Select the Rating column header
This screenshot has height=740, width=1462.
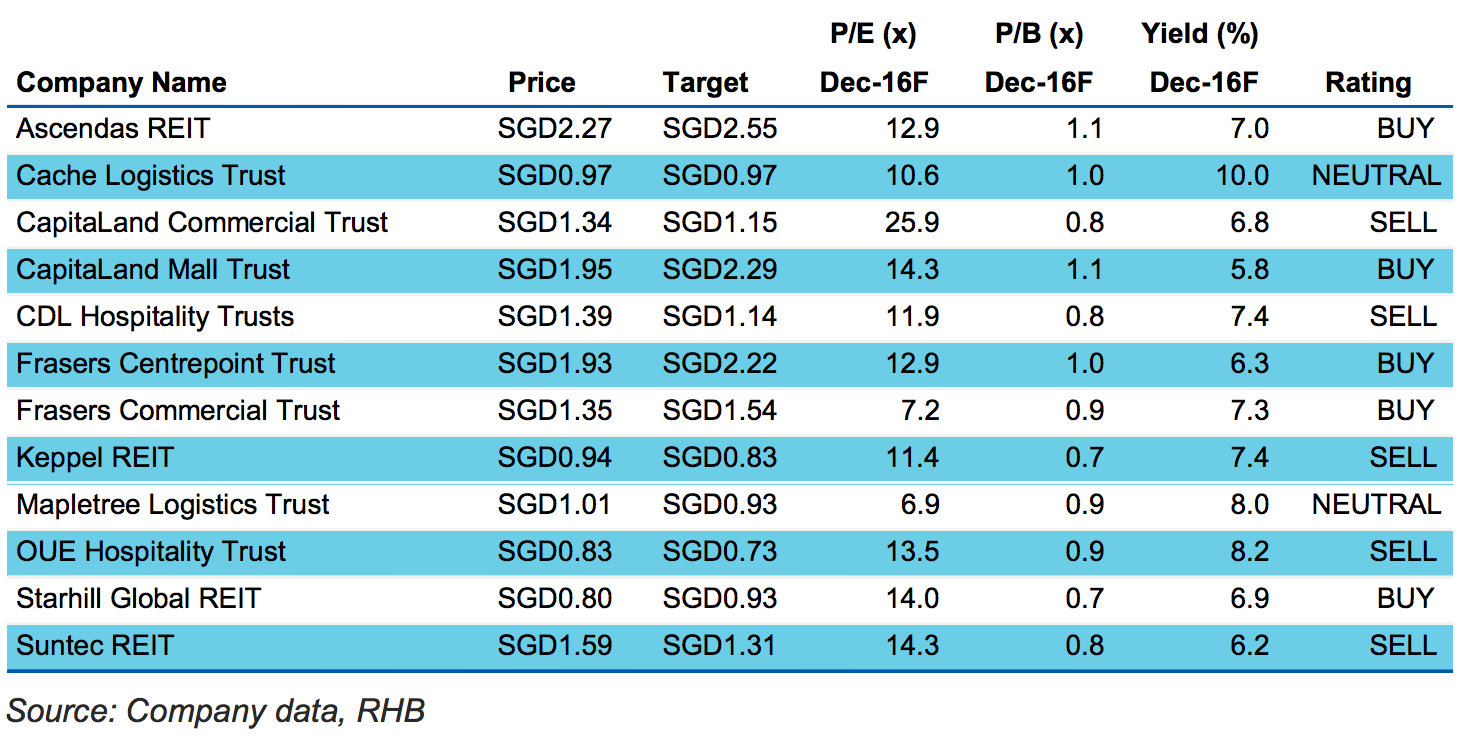(1368, 83)
